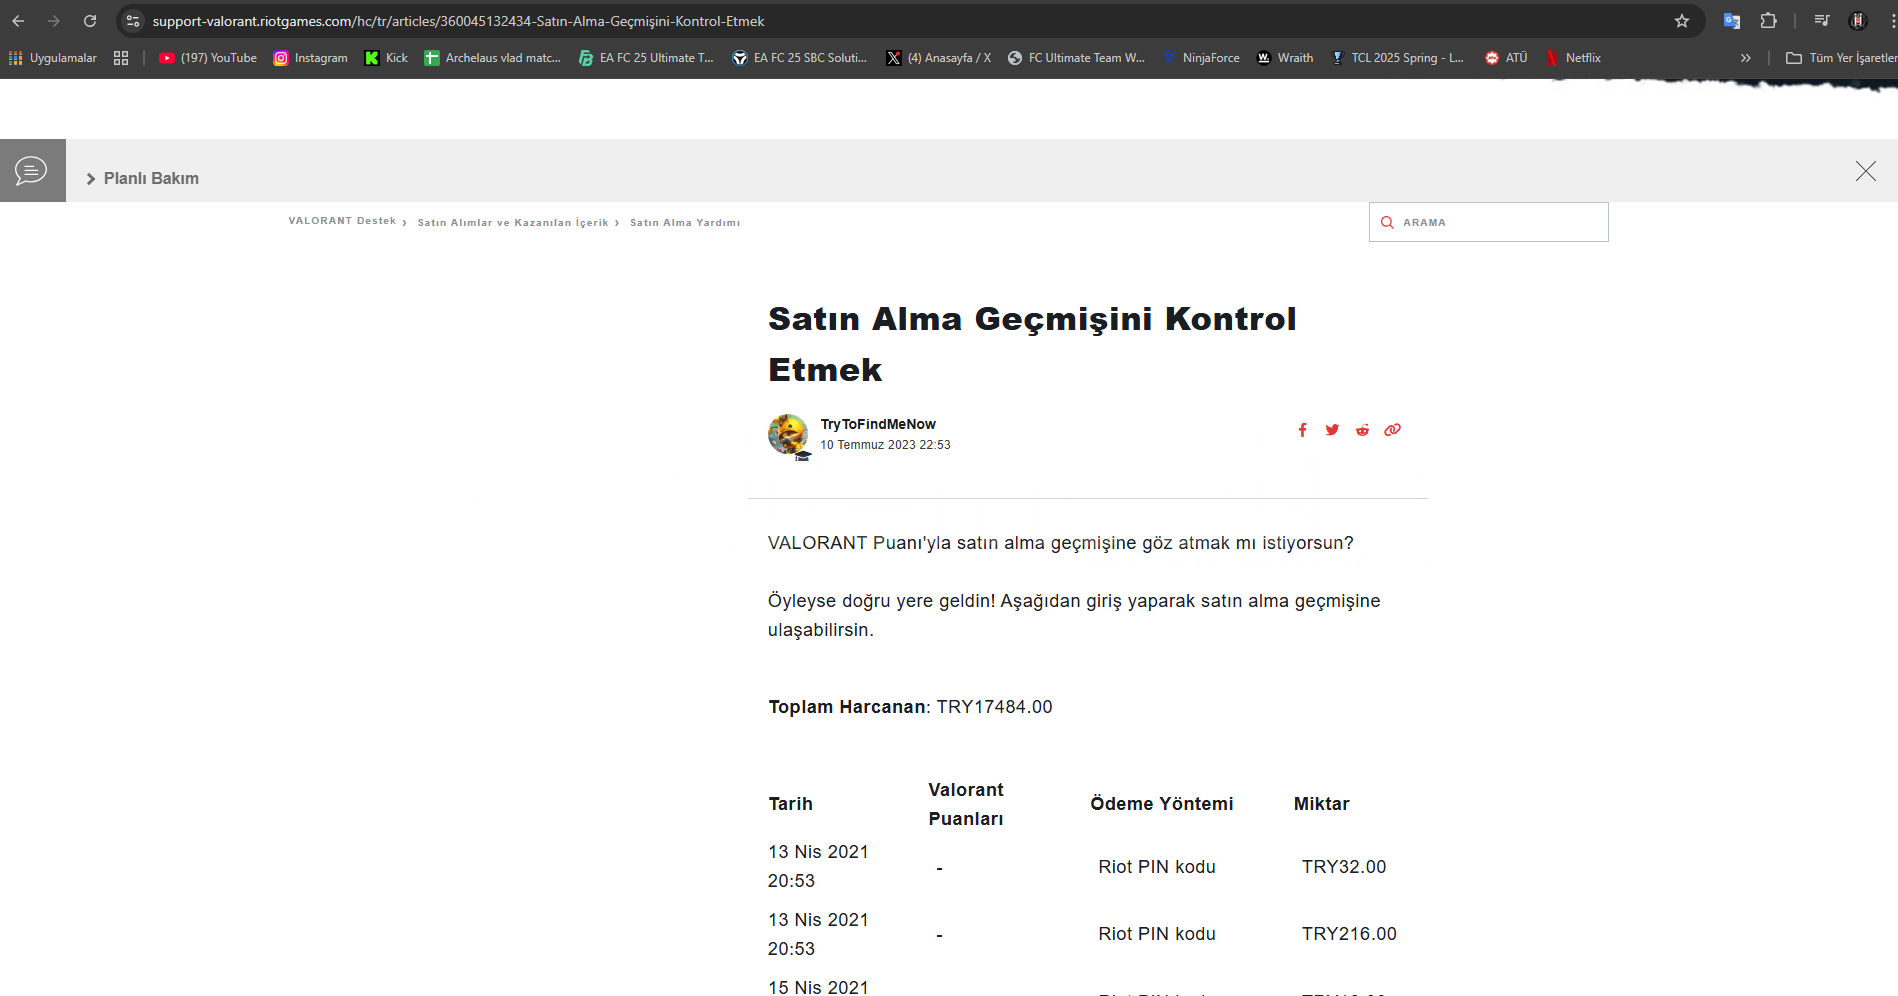
Task: Click the Google Translate icon
Action: point(1732,21)
